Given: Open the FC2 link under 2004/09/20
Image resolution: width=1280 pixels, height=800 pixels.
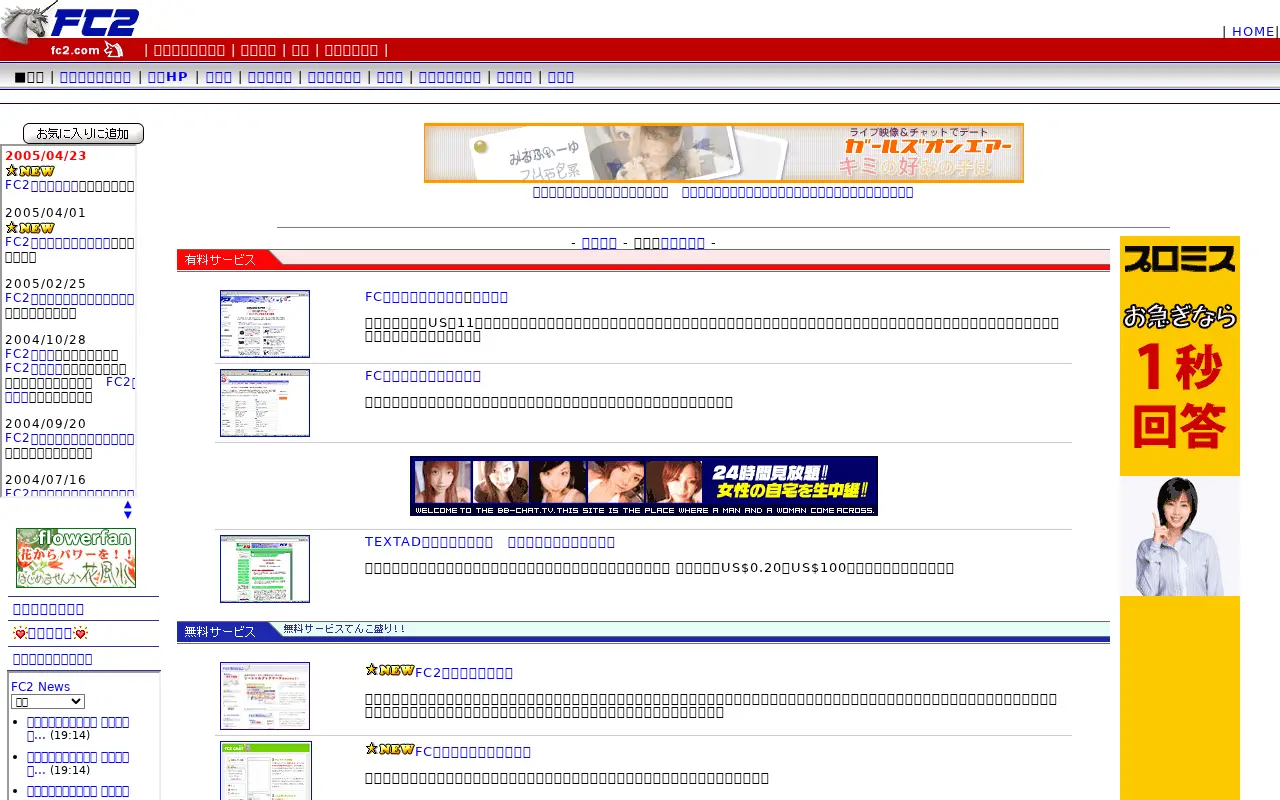Looking at the screenshot, I should [70, 438].
